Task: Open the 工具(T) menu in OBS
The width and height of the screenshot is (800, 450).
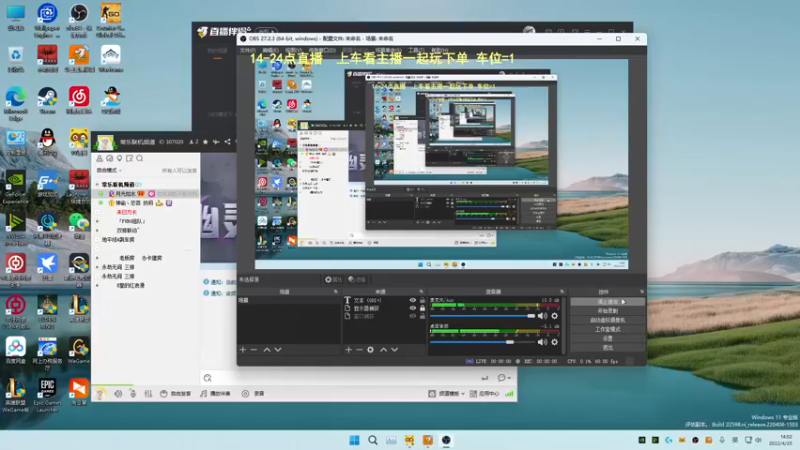Action: (x=416, y=51)
